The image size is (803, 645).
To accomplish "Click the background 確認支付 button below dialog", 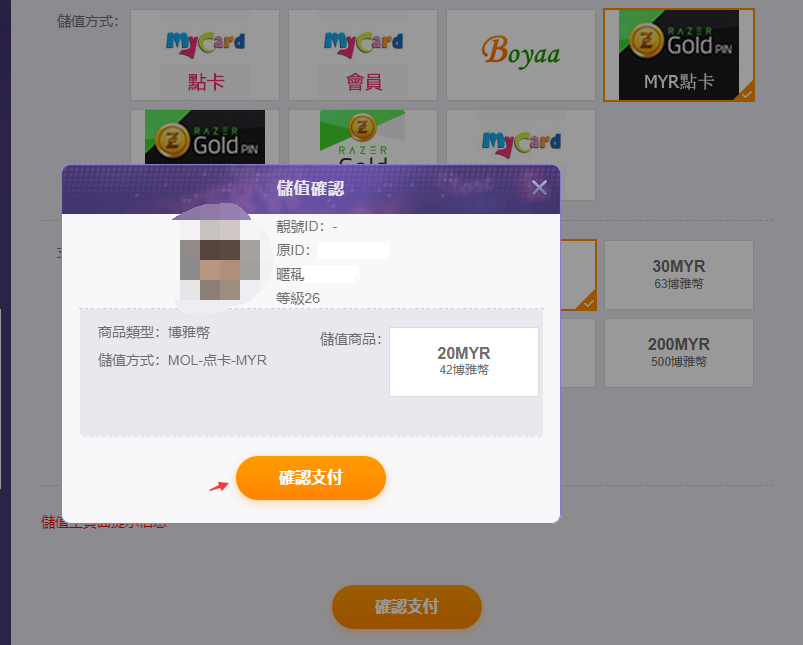I will point(407,607).
